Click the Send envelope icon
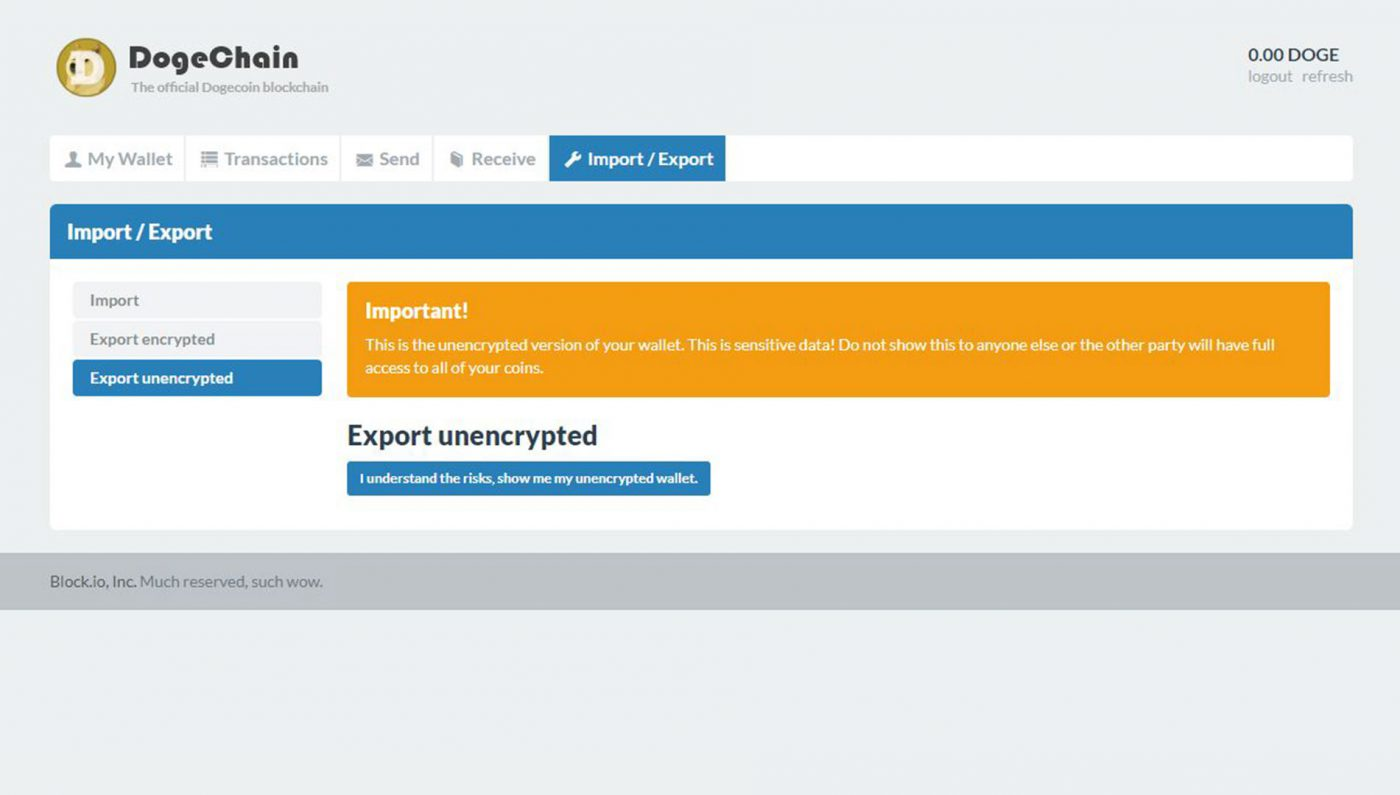Screen dimensions: 1400x795 pos(364,160)
